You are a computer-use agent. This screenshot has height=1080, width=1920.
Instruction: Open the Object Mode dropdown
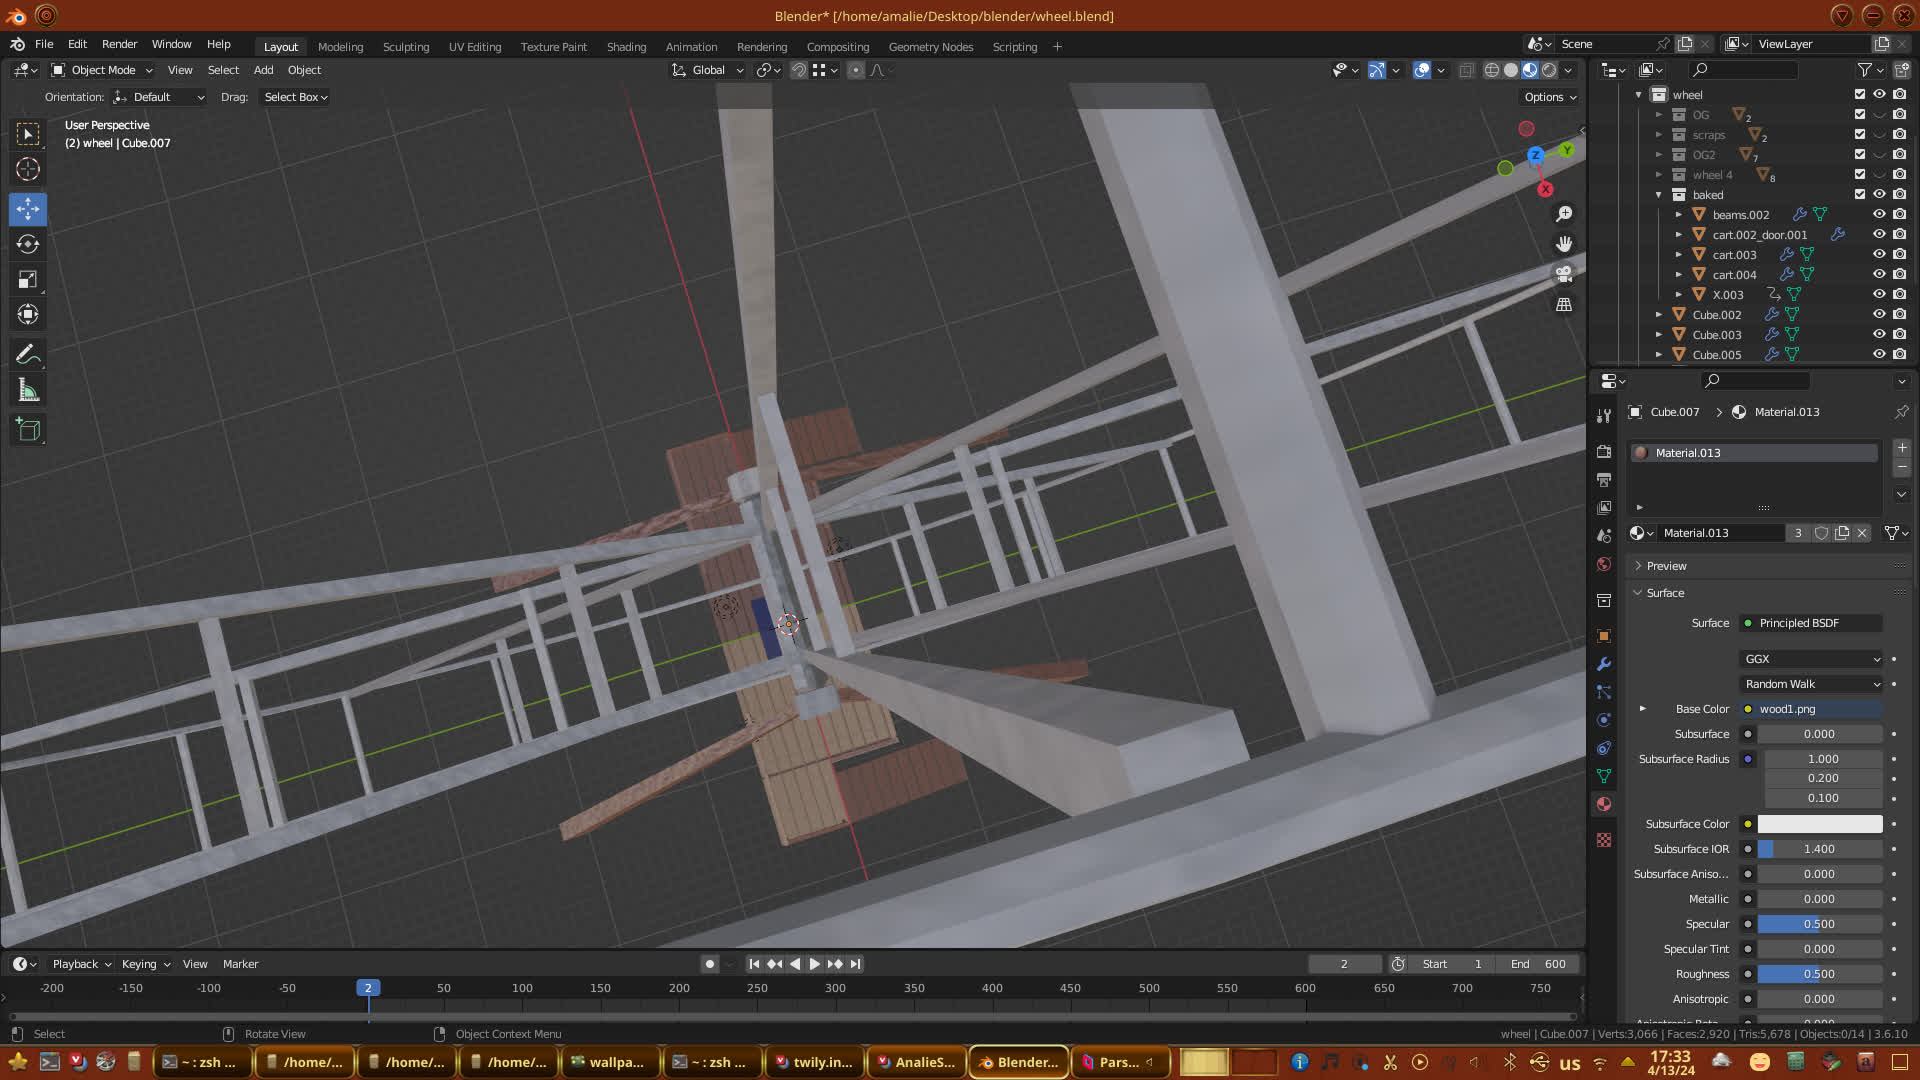102,70
